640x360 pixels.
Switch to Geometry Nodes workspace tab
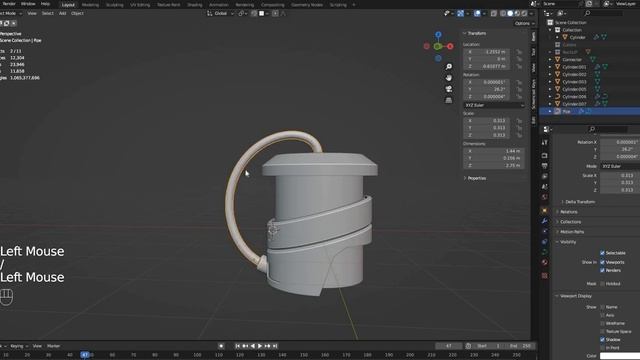(x=307, y=5)
